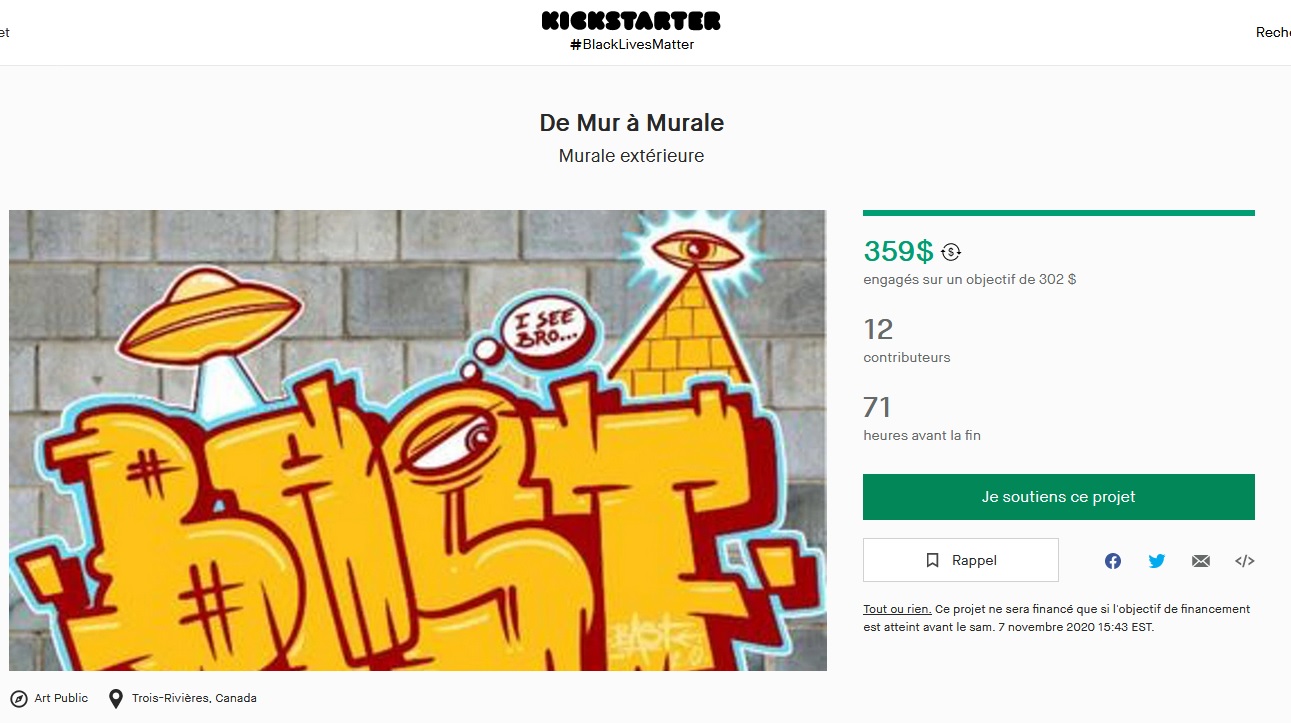Screen dimensions: 1291x723
Task: Share the project on Facebook
Action: point(1113,561)
